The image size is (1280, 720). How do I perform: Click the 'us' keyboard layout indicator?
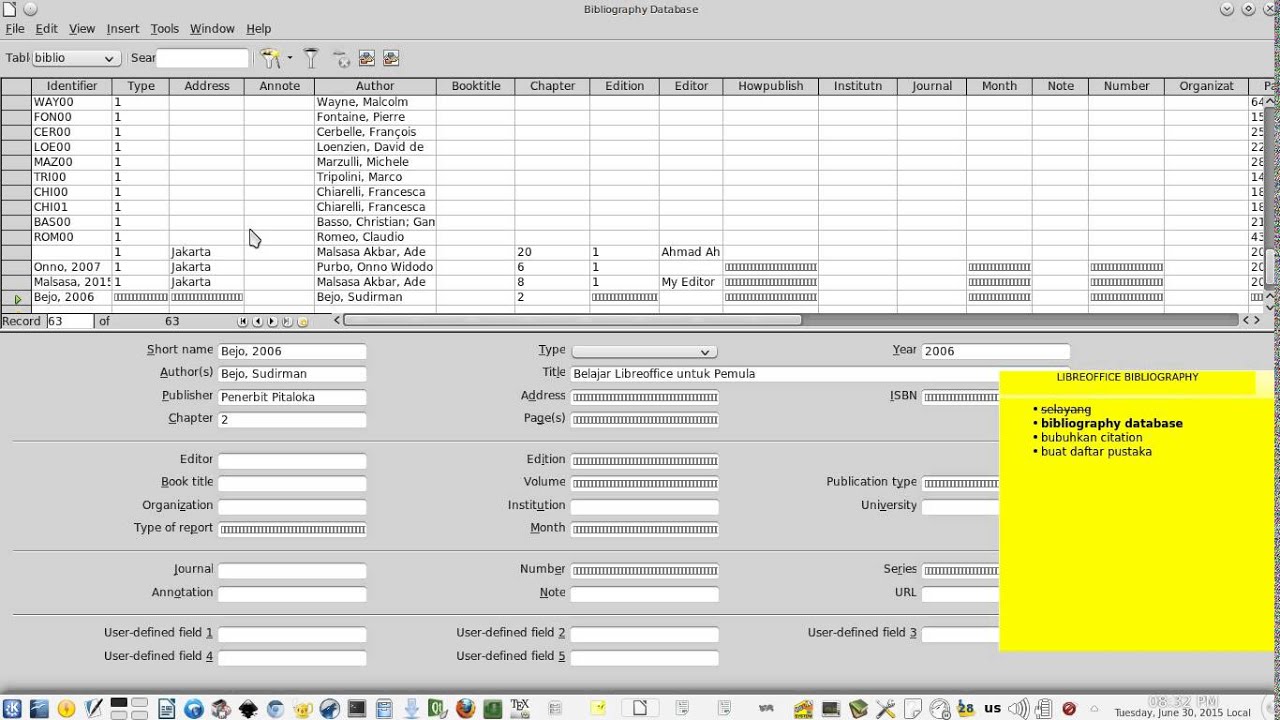[x=992, y=708]
